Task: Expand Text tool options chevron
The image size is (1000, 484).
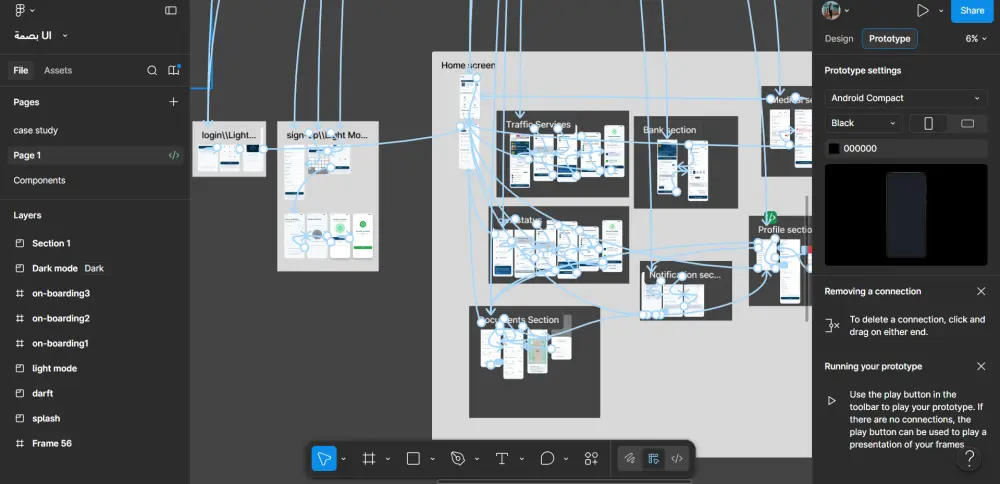Action: [x=522, y=459]
